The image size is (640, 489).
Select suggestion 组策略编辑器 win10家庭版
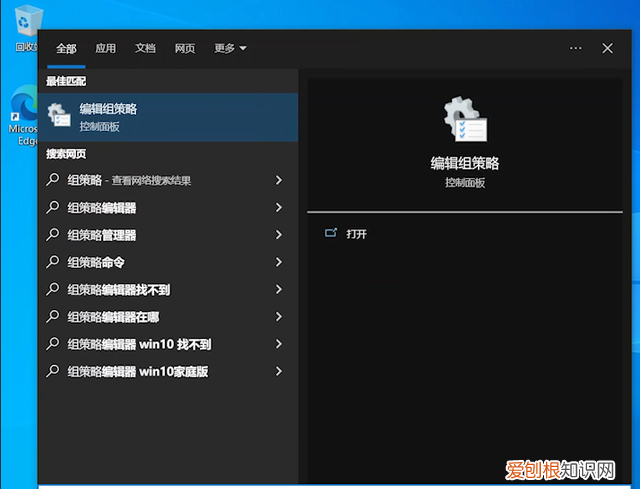(x=168, y=371)
